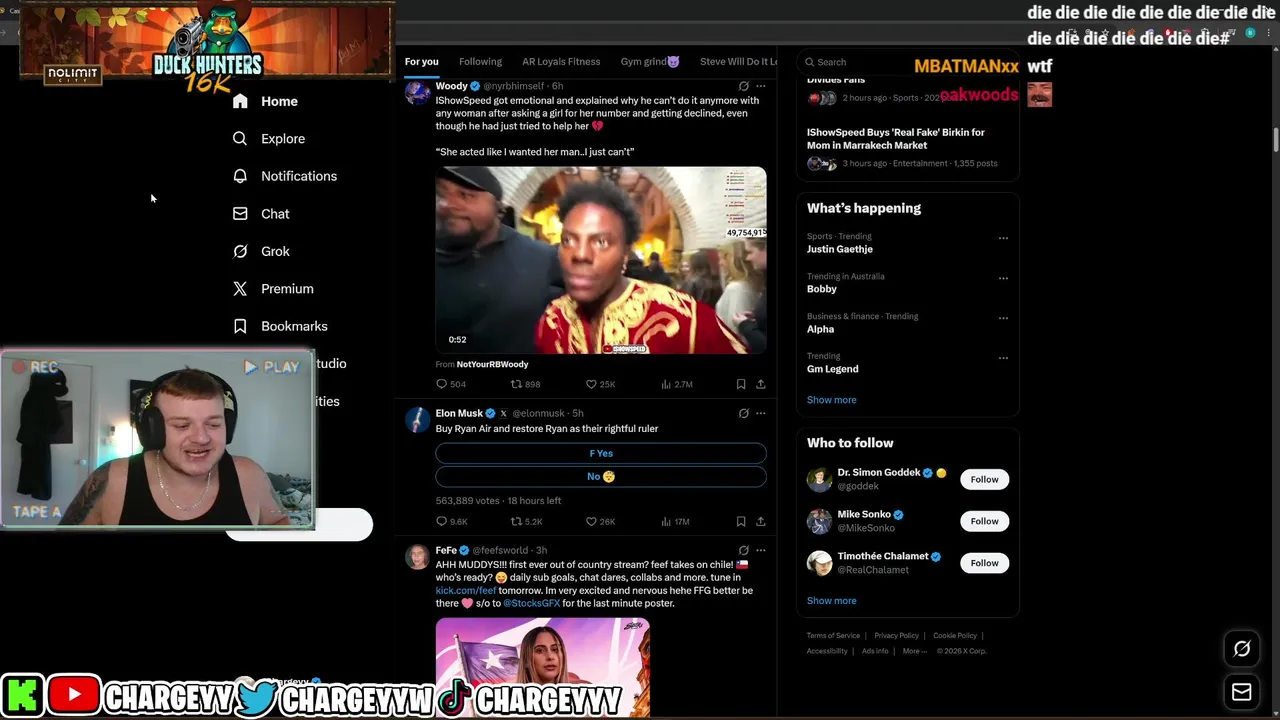Open the Cookie Policy link
Viewport: 1280px width, 720px height.
(954, 636)
